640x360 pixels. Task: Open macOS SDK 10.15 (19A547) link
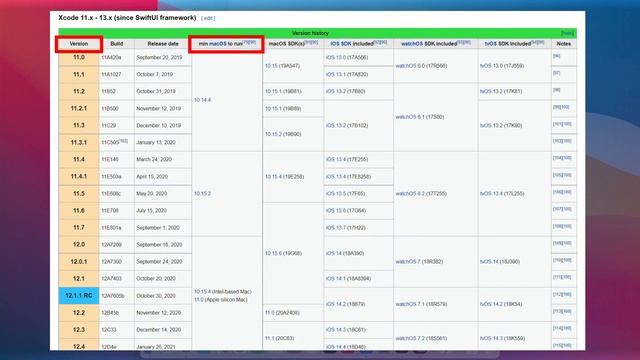(x=282, y=66)
